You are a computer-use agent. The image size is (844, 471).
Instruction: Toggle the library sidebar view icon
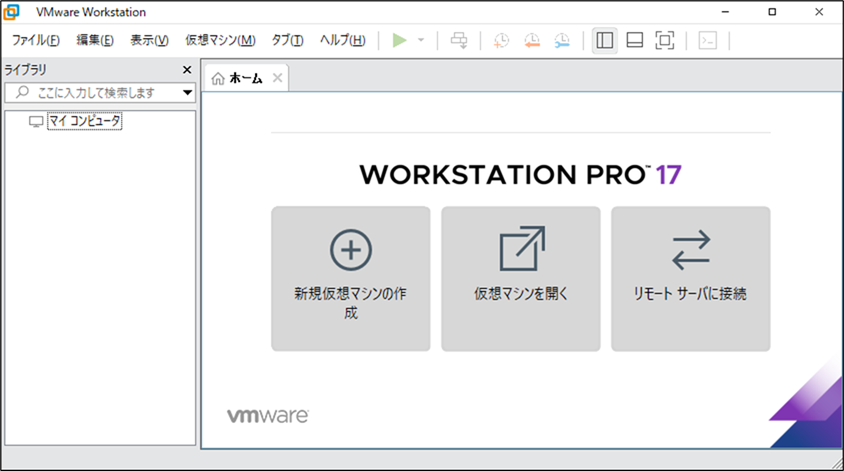coord(604,40)
